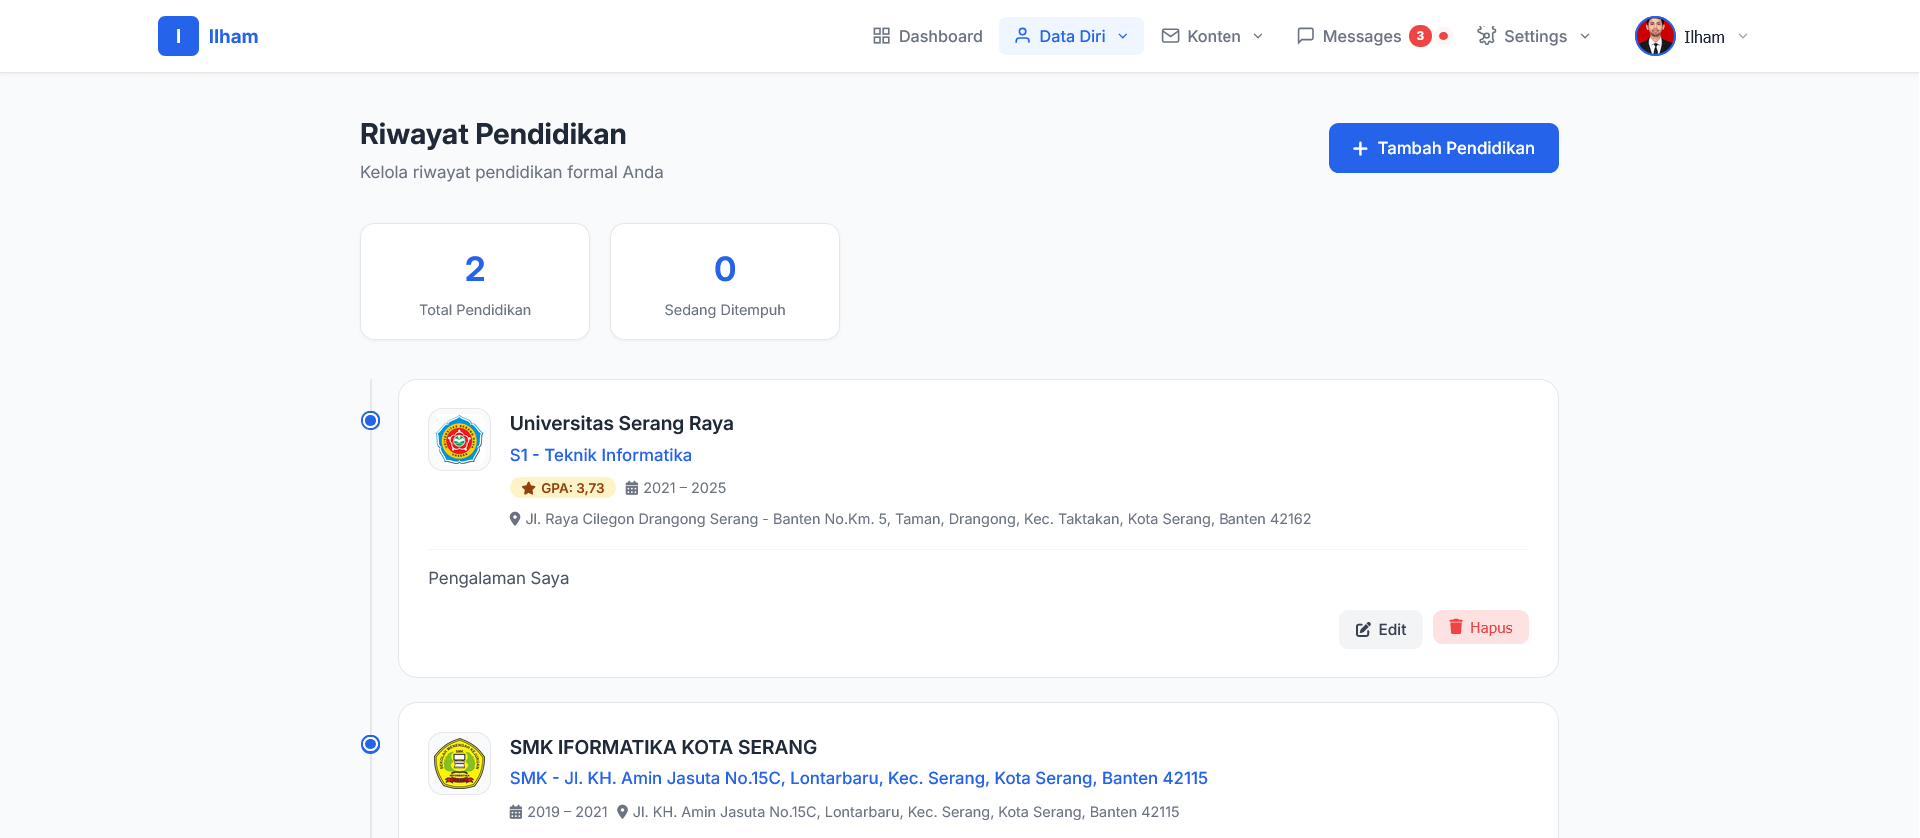
Task: Click the SMK IFORMATIKA school logo
Action: point(459,763)
